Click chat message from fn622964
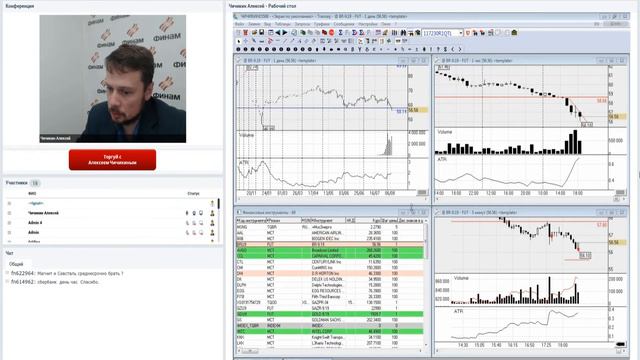 [x=67, y=273]
